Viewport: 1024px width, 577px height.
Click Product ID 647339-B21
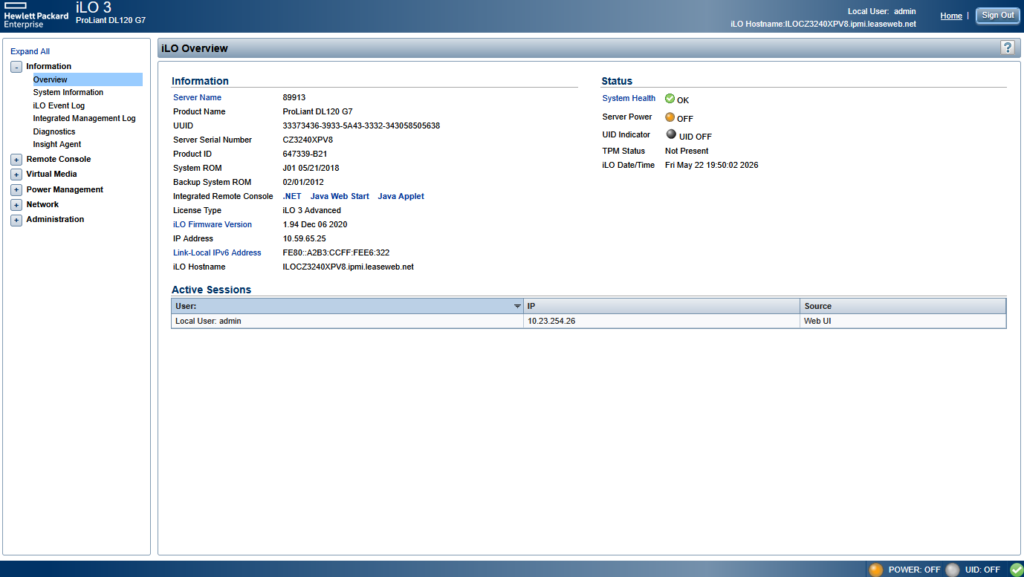(305, 154)
